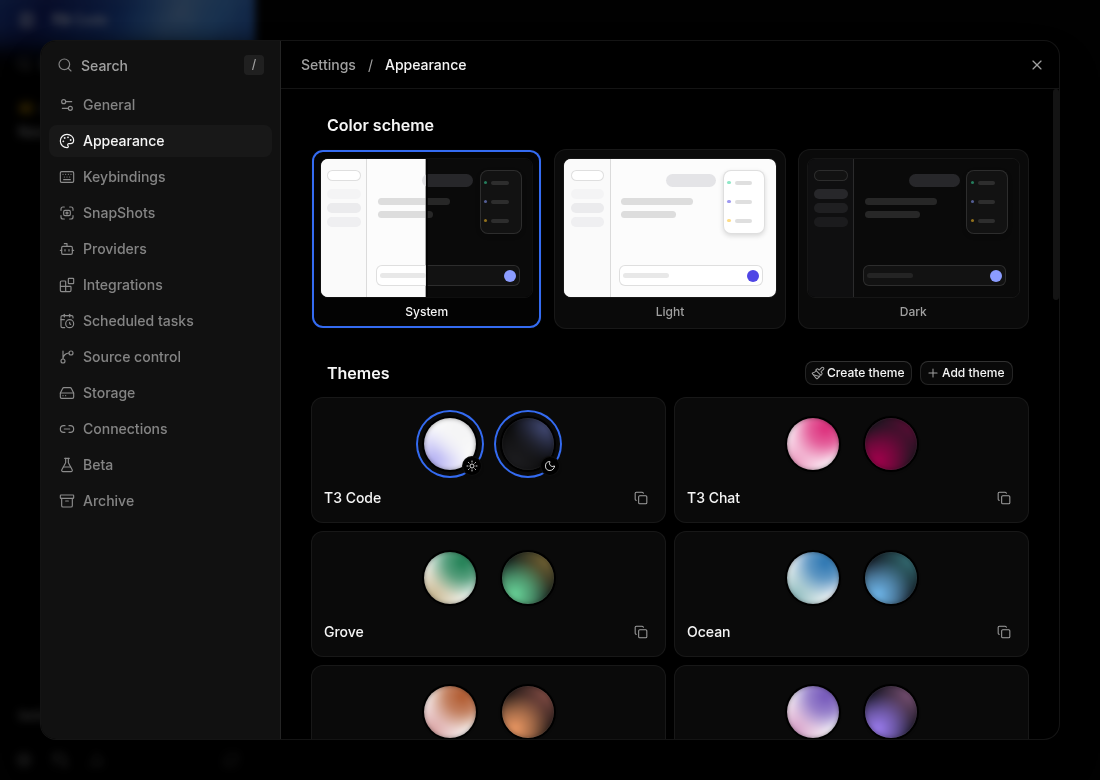Copy the T3 Code theme
Image resolution: width=1100 pixels, height=780 pixels.
point(640,498)
